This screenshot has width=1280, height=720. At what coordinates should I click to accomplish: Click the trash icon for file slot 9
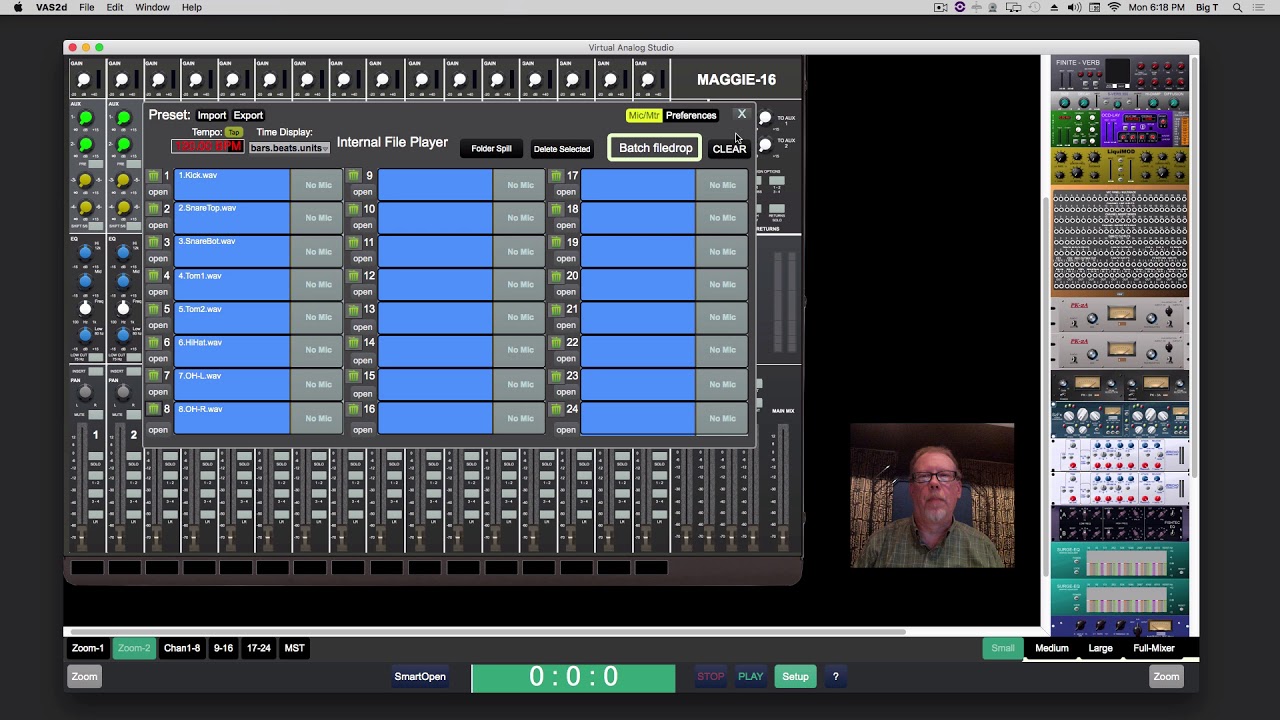[x=353, y=176]
